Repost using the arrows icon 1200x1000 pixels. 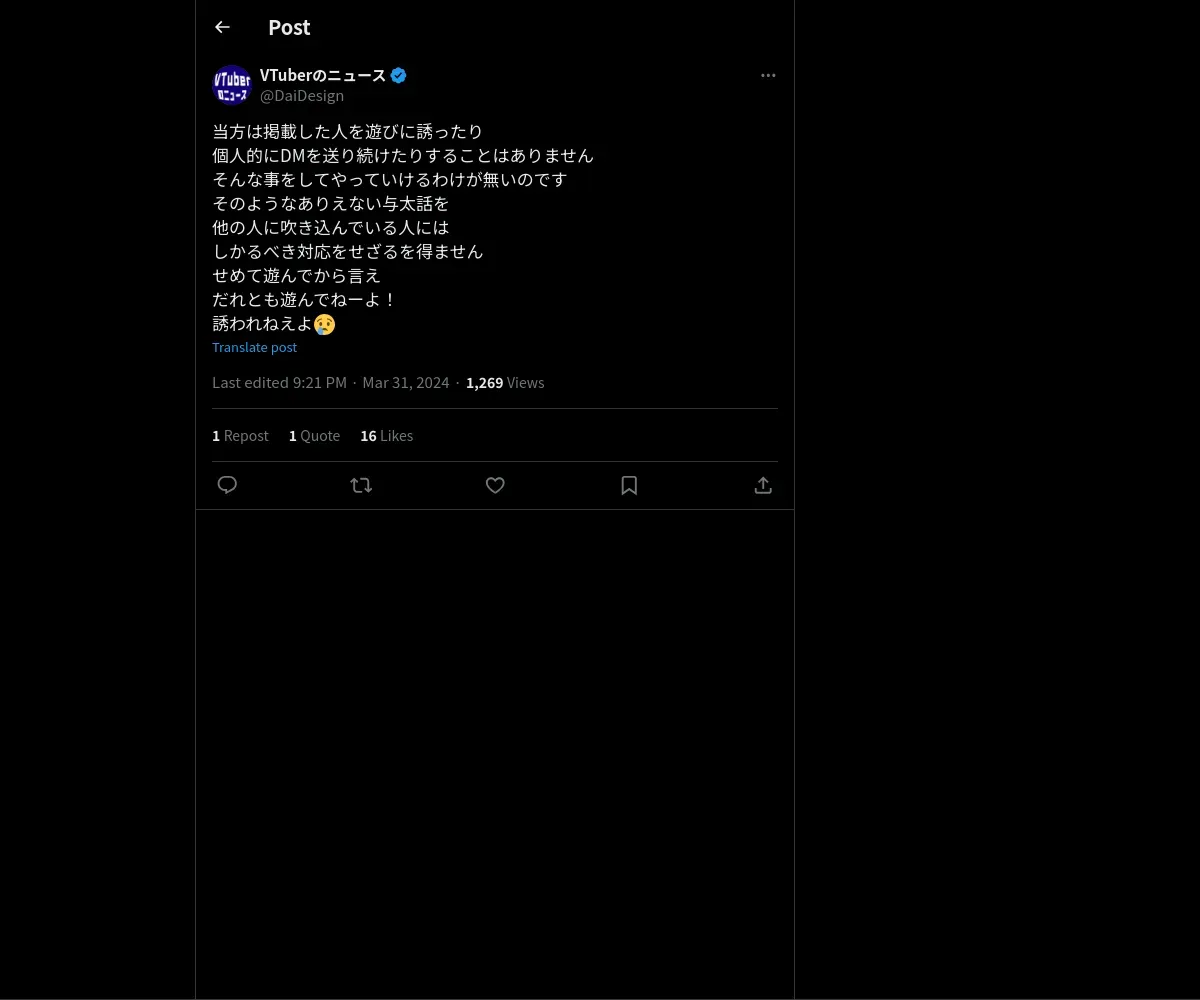[361, 485]
